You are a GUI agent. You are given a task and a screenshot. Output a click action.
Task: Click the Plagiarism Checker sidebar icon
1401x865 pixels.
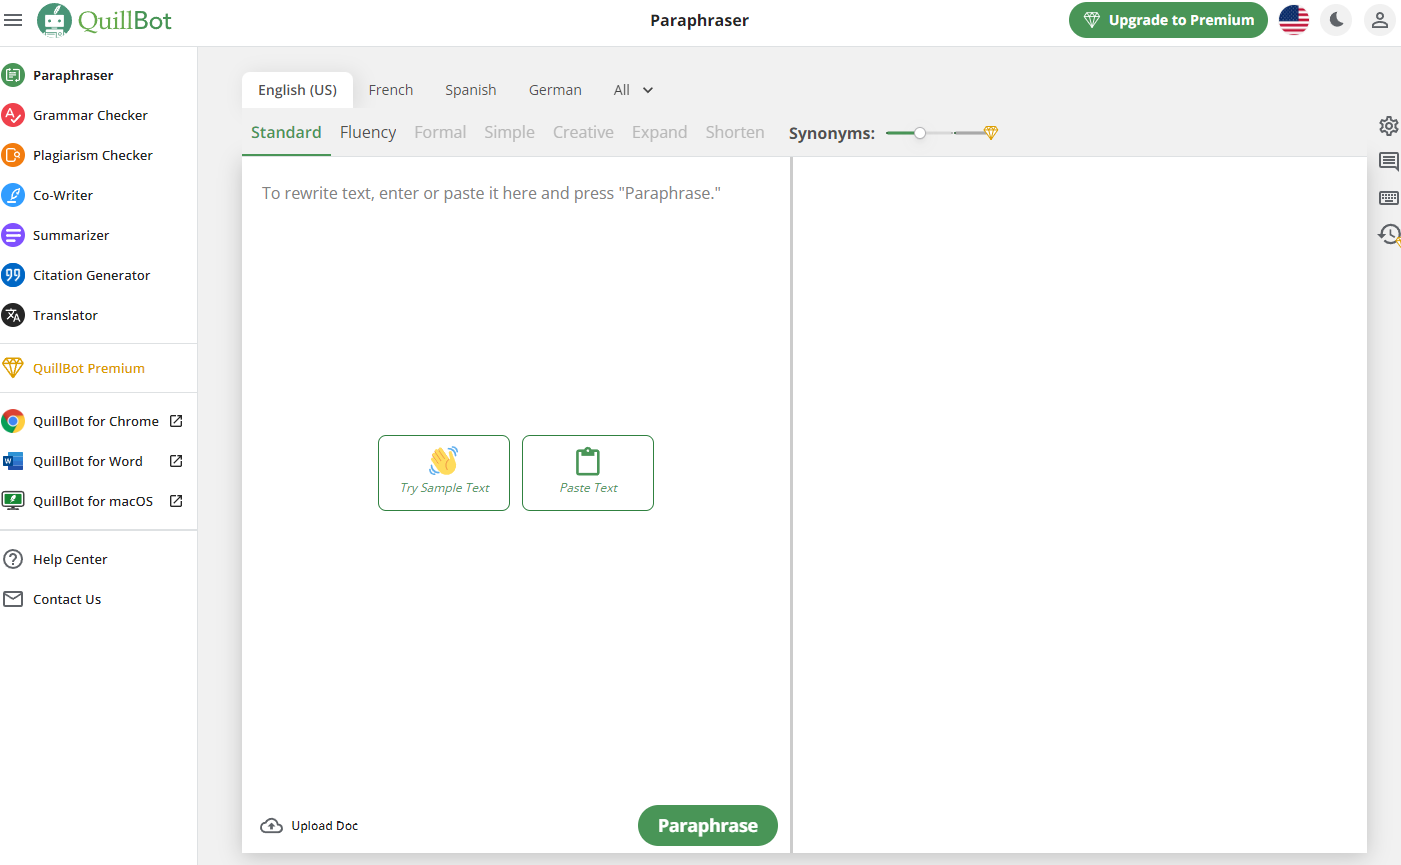(13, 155)
